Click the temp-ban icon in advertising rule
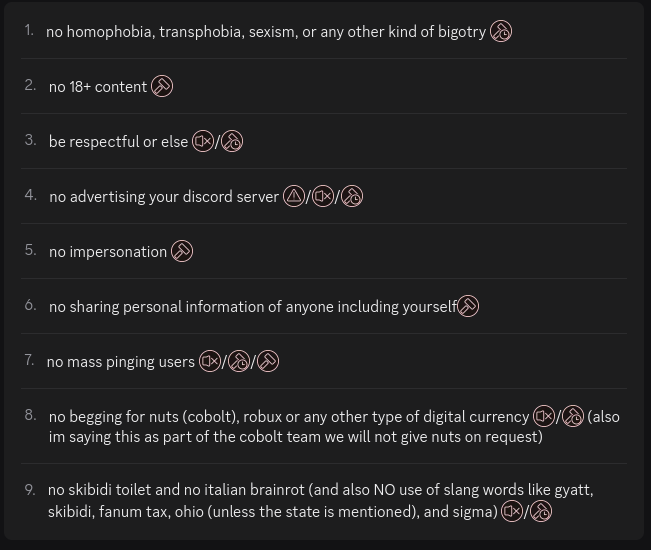This screenshot has width=651, height=550. 352,196
